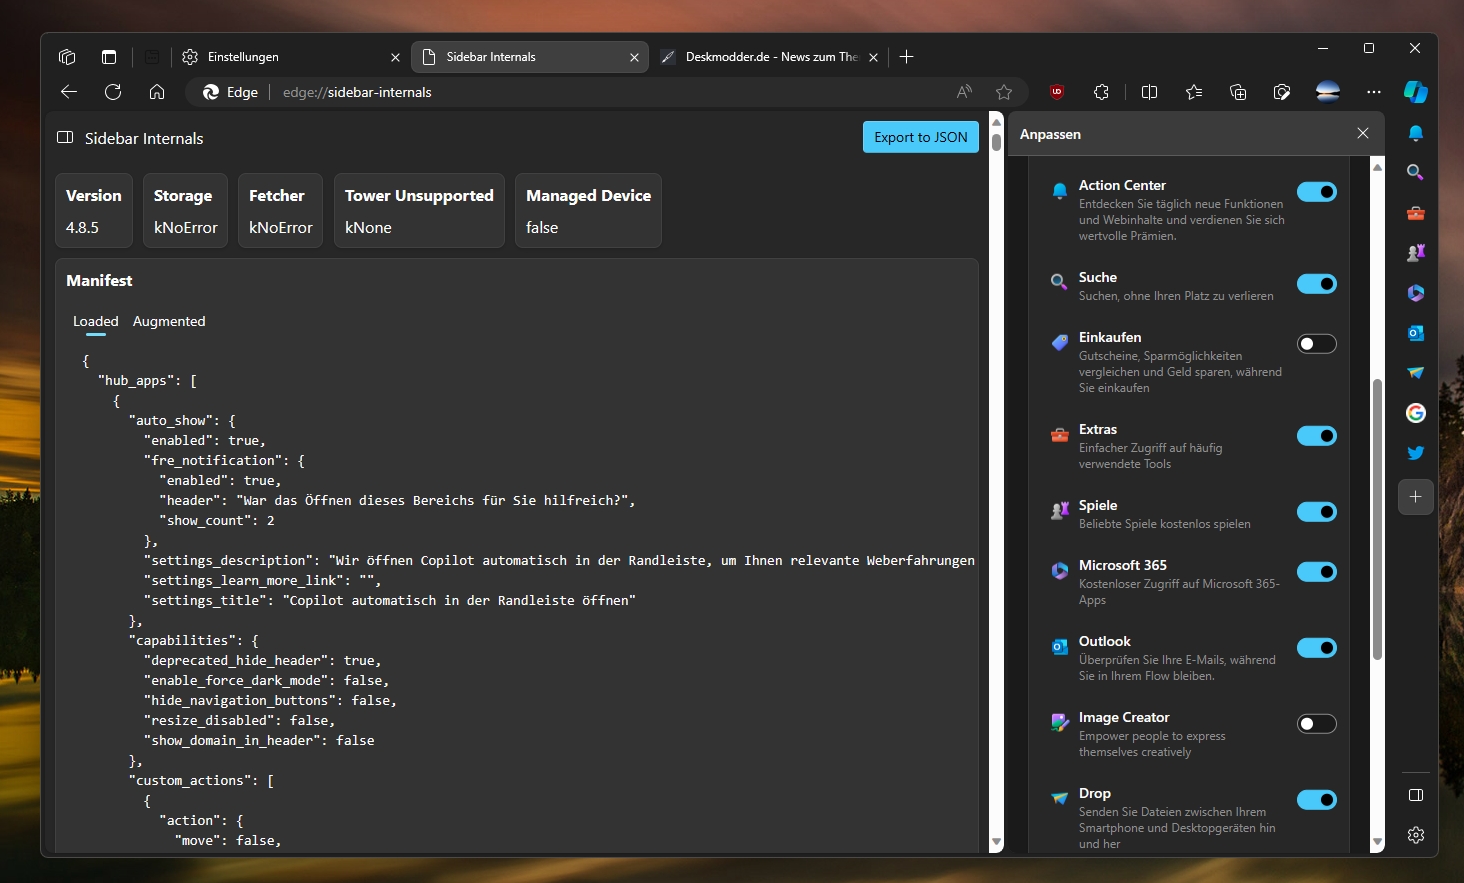The height and width of the screenshot is (883, 1464).
Task: Select the Augmented manifest tab
Action: click(x=169, y=321)
